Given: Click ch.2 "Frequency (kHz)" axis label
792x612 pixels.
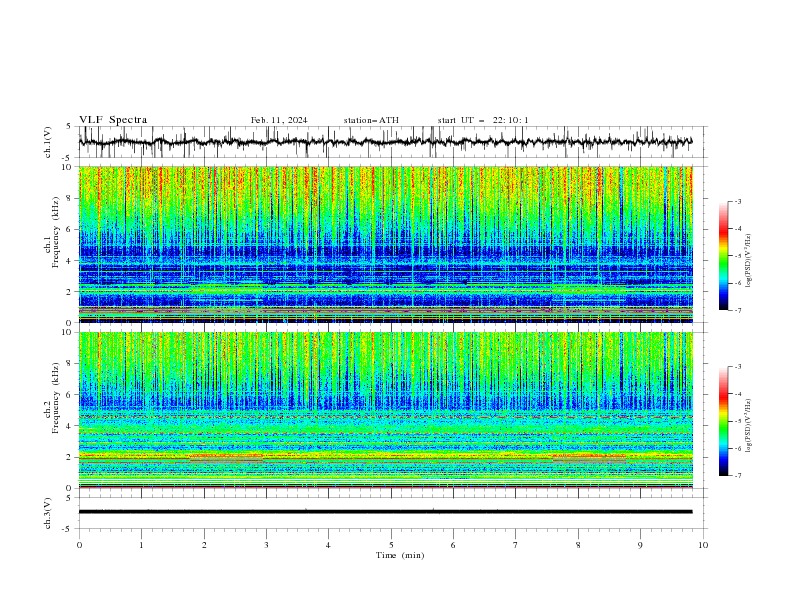Looking at the screenshot, I should [56, 398].
